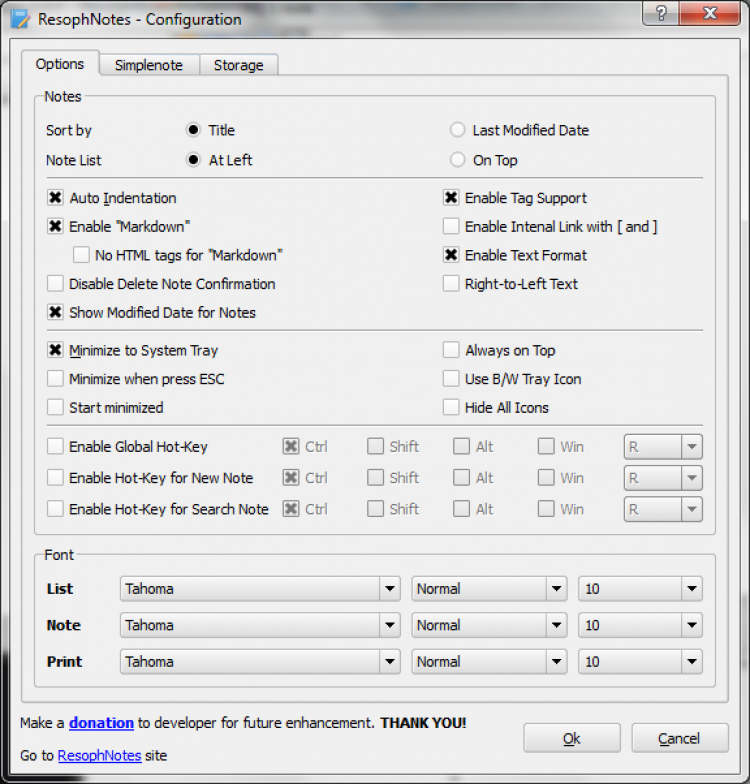The height and width of the screenshot is (784, 750).
Task: Select Last Modified Date sort option
Action: coord(458,130)
